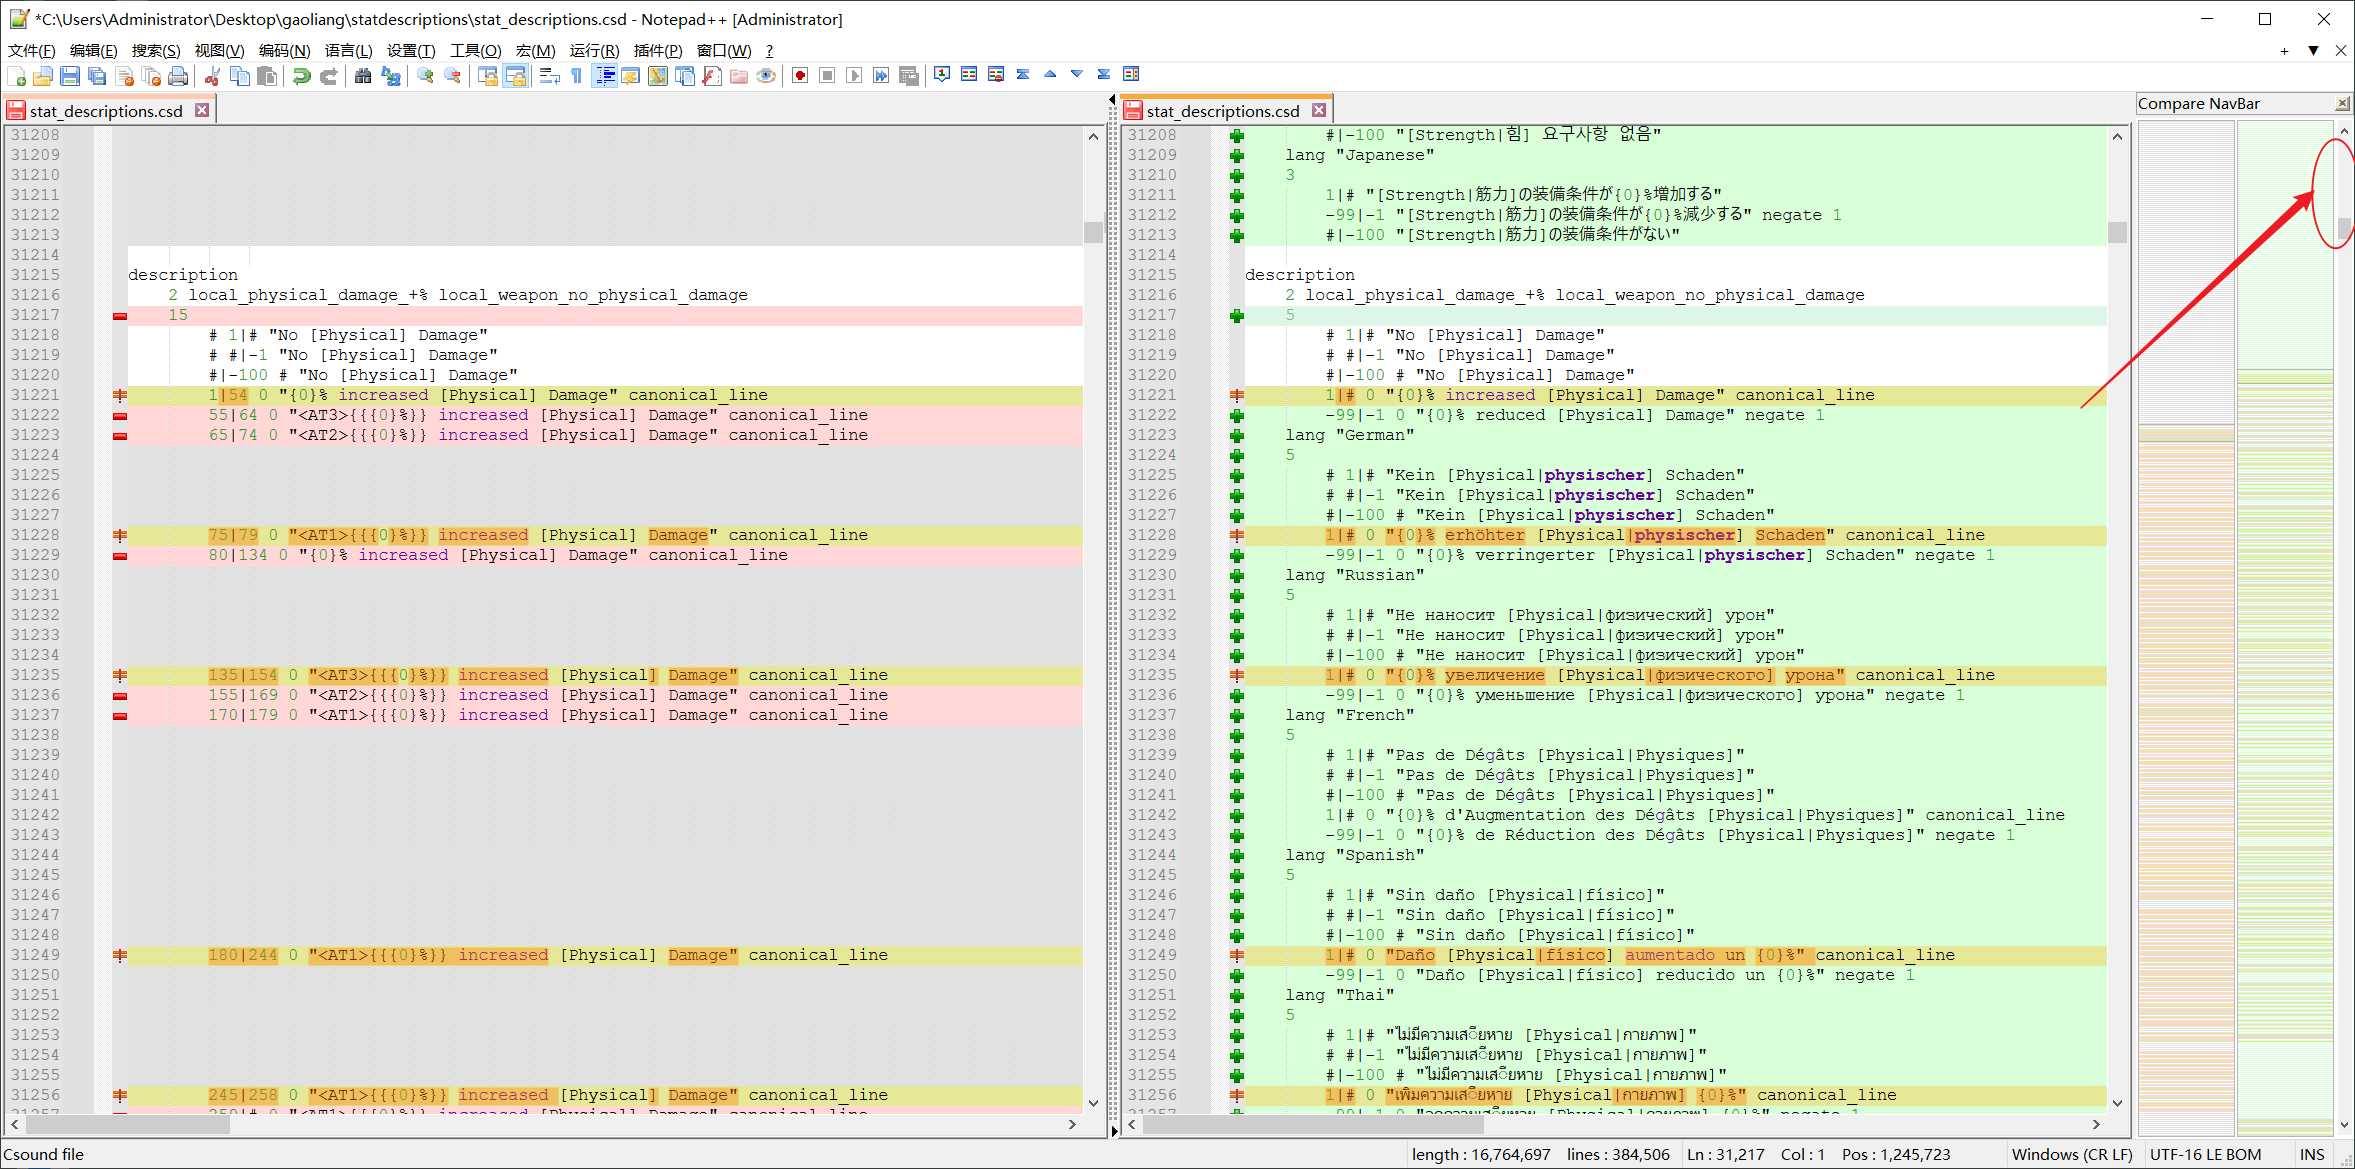Click the Undo green arrow icon

coord(301,76)
